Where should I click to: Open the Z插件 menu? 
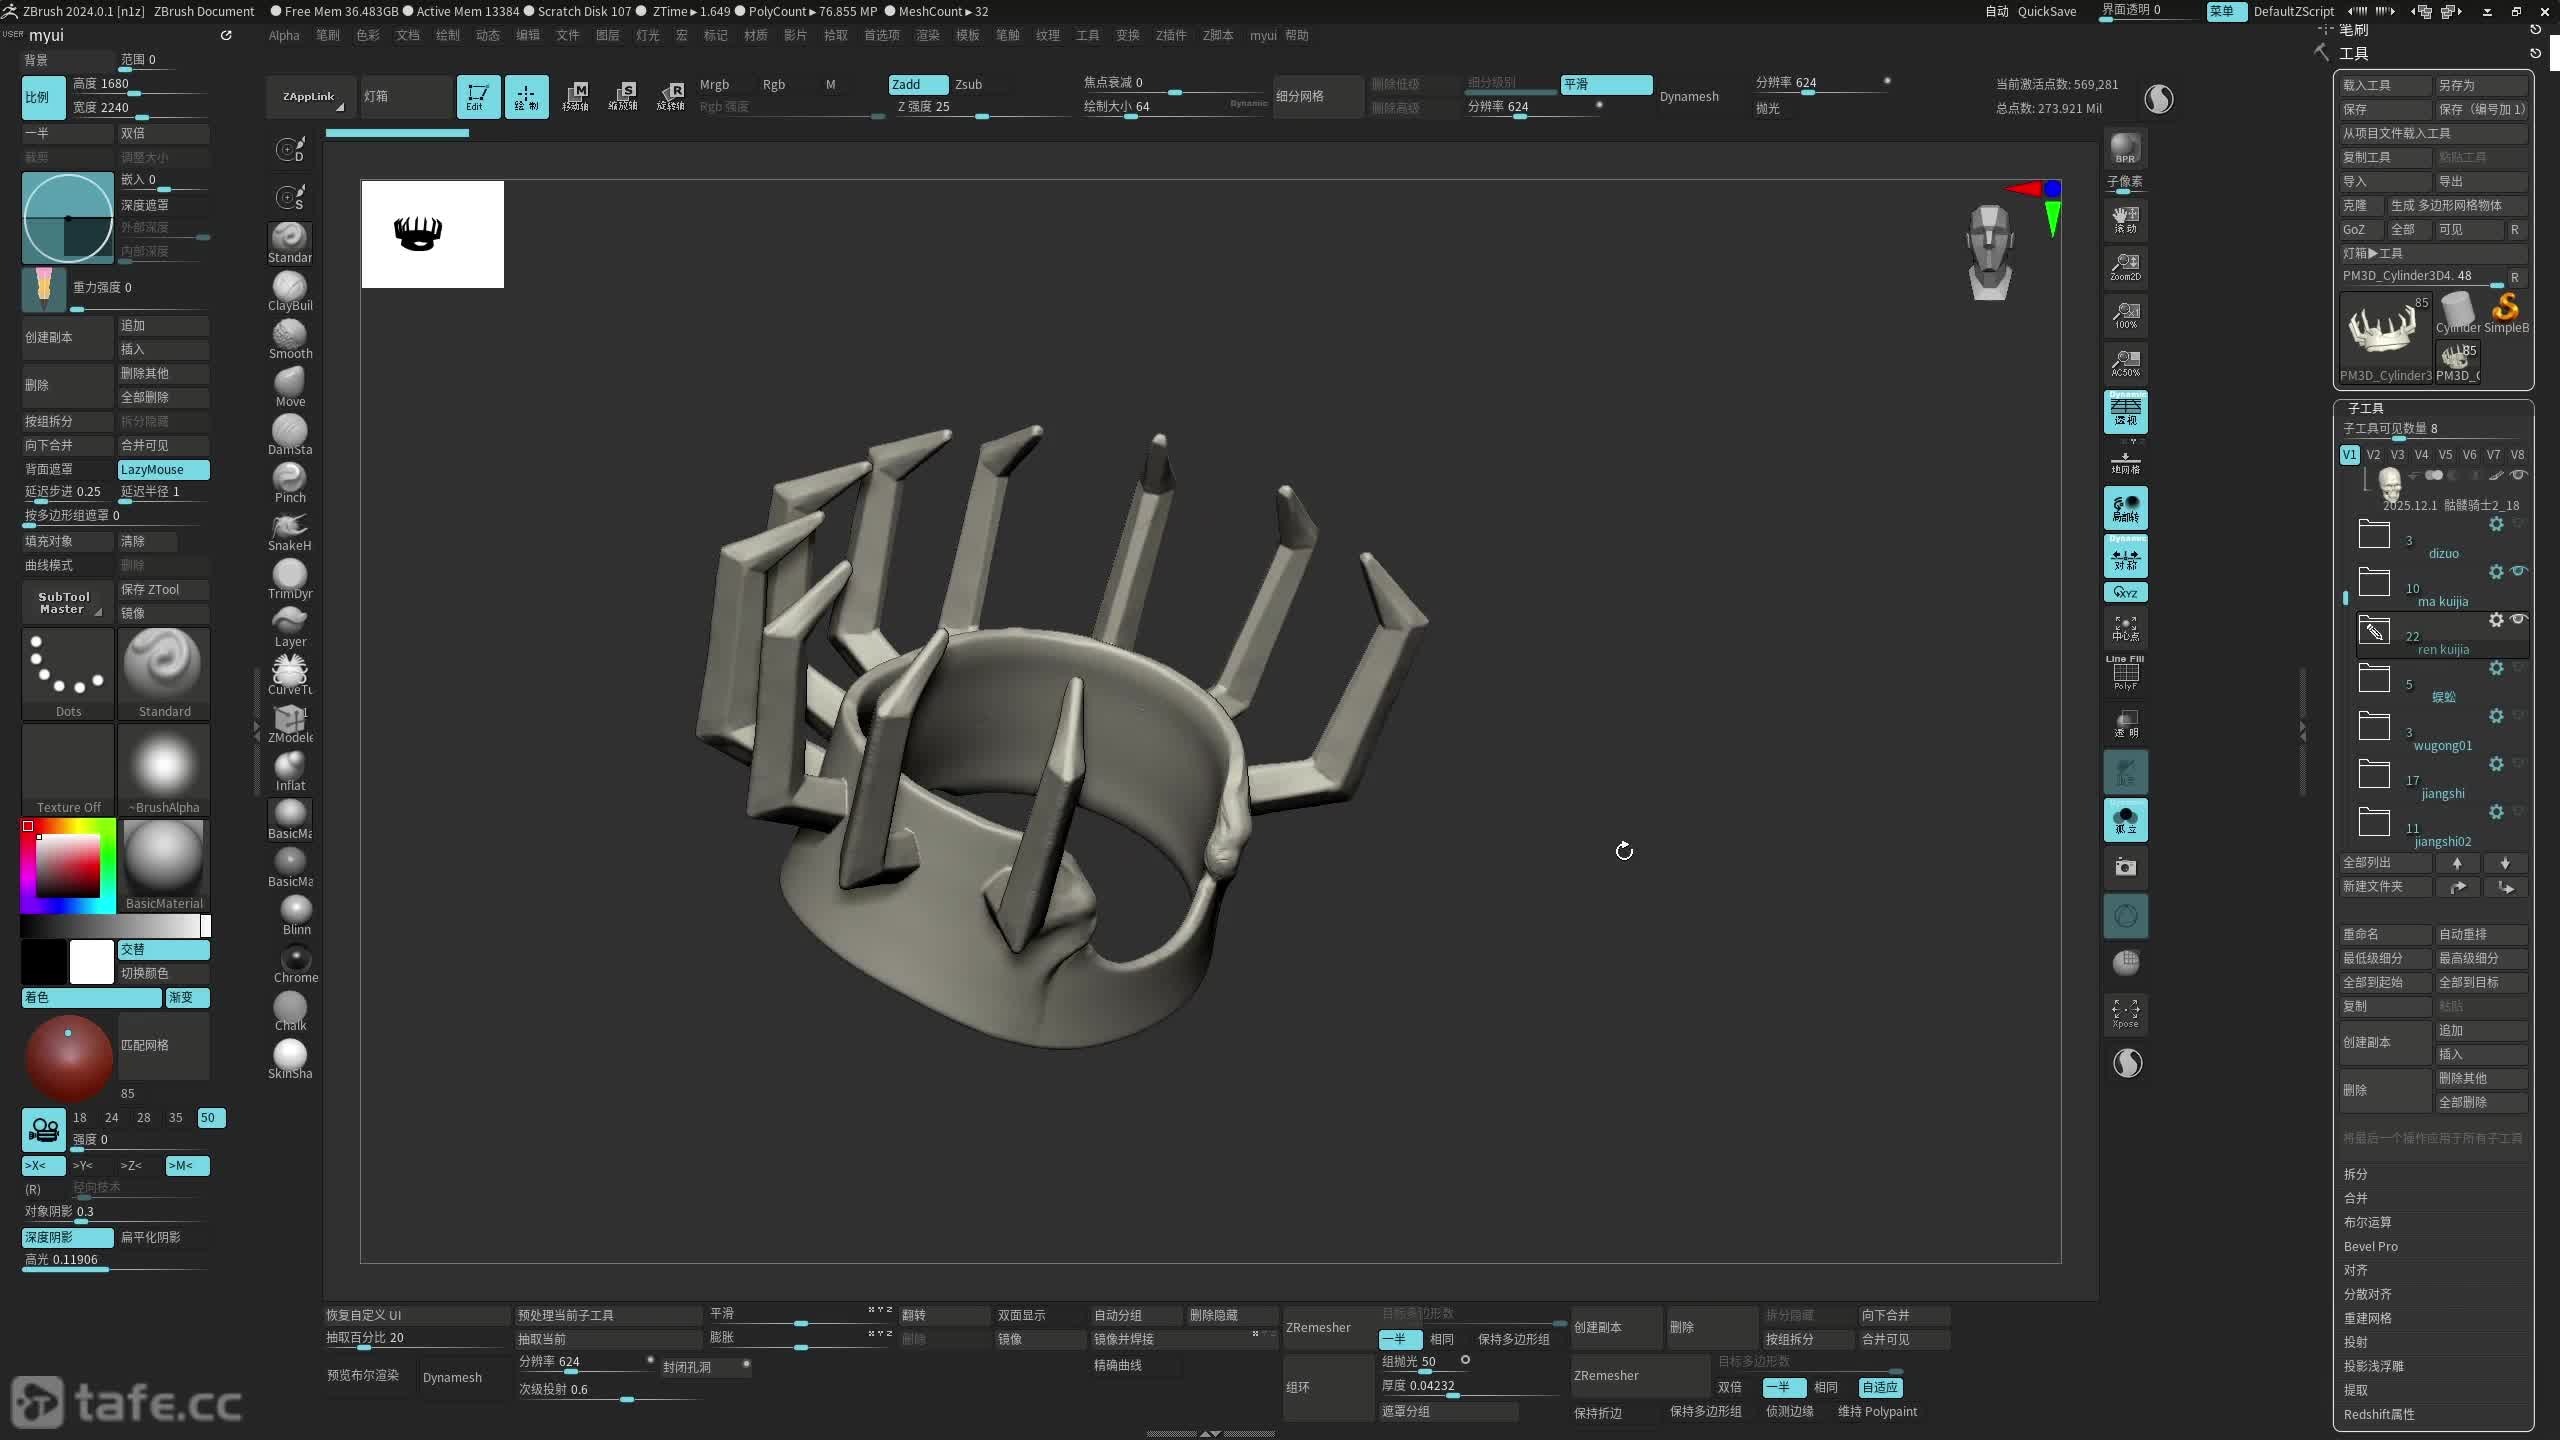pyautogui.click(x=1170, y=35)
